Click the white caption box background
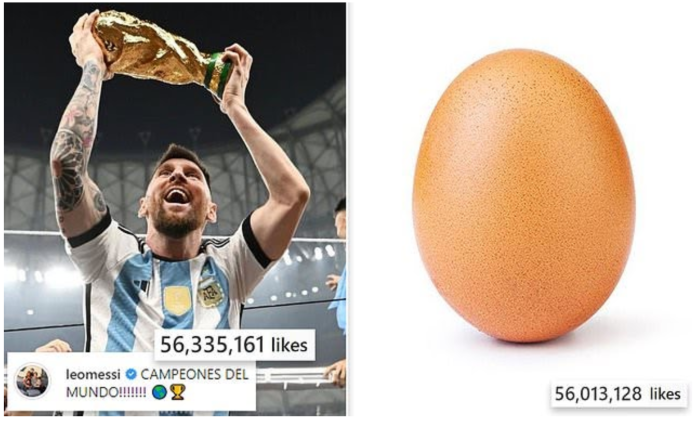 click(131, 382)
